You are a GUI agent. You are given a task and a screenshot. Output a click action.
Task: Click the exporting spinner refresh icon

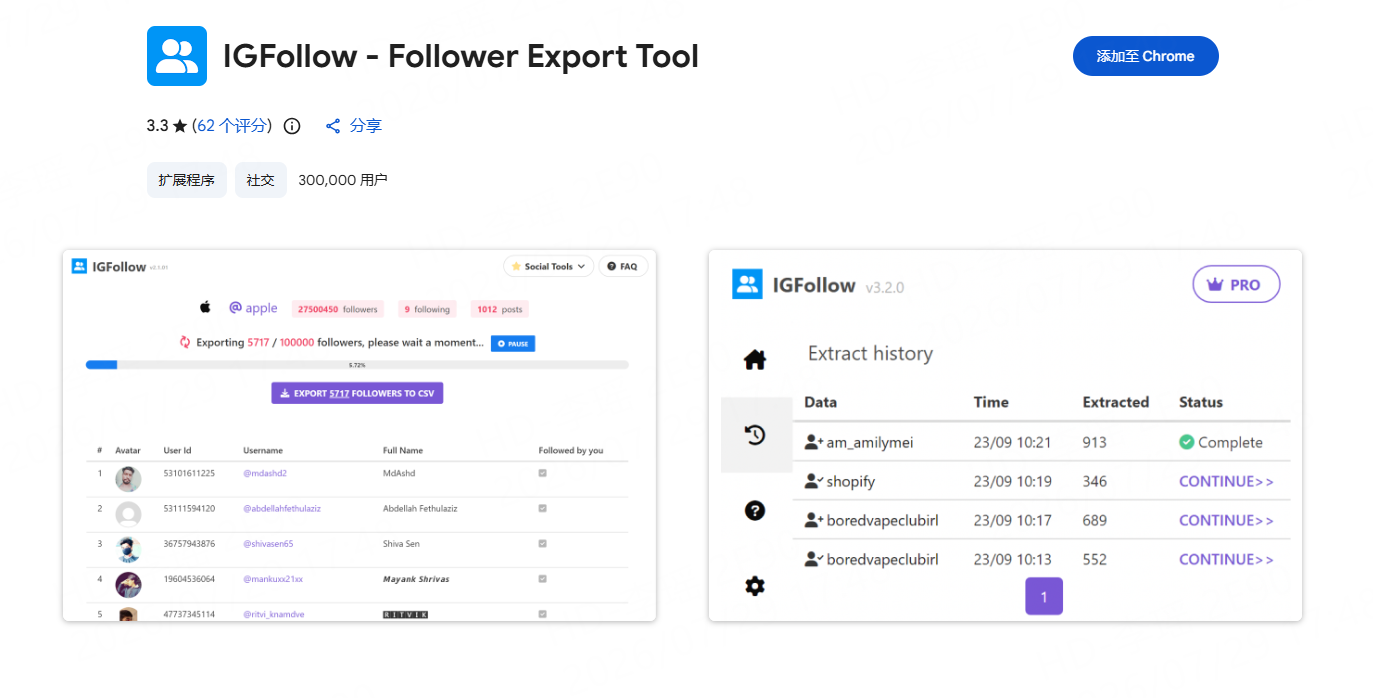pos(185,342)
